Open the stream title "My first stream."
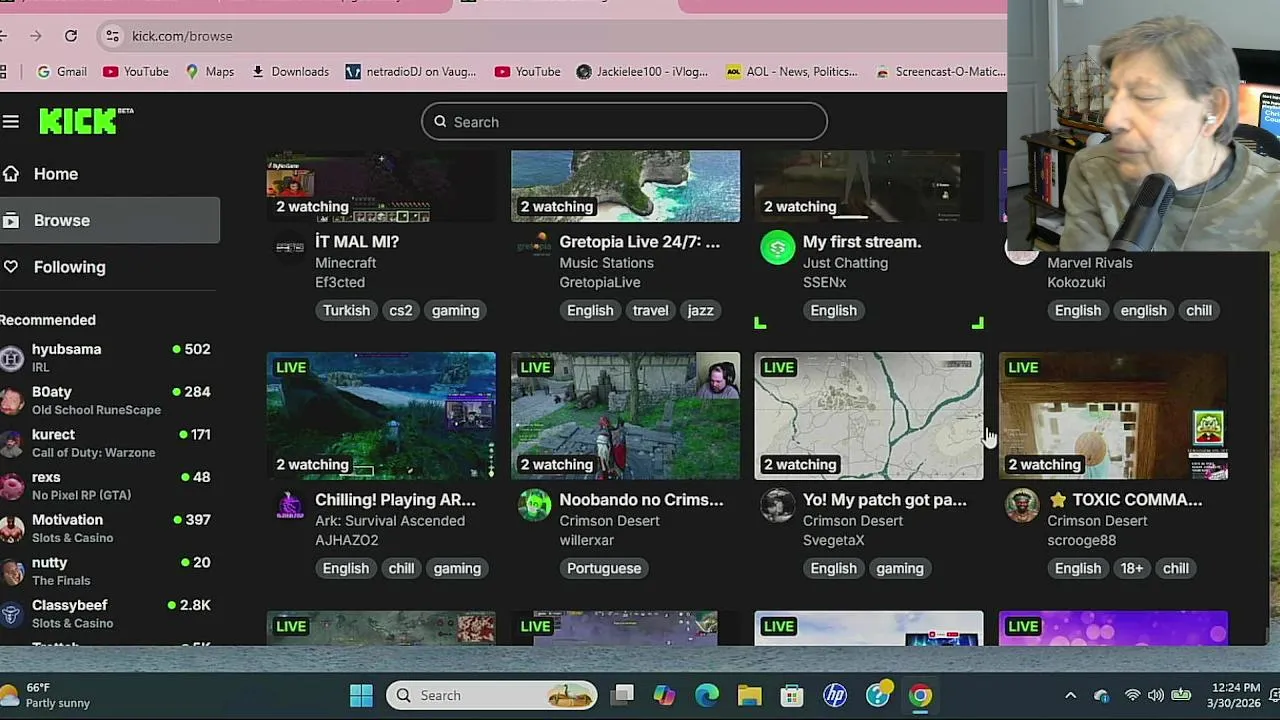The image size is (1280, 720). pos(862,242)
